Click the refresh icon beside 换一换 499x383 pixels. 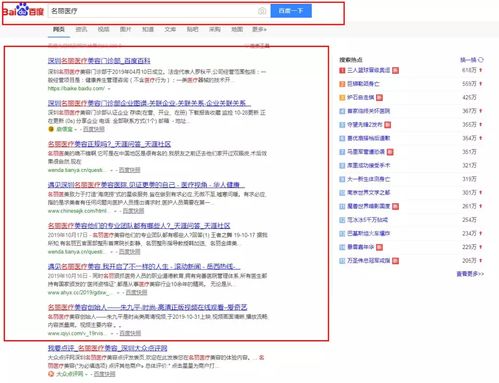(481, 60)
